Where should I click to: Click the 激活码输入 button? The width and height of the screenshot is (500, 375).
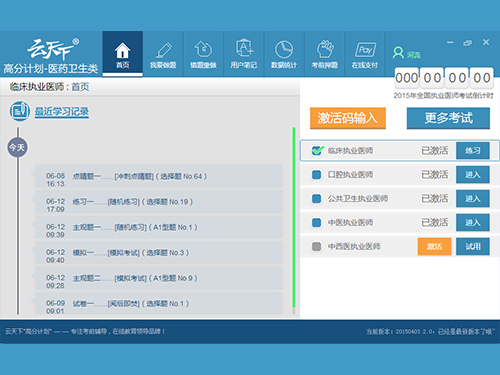pos(348,118)
